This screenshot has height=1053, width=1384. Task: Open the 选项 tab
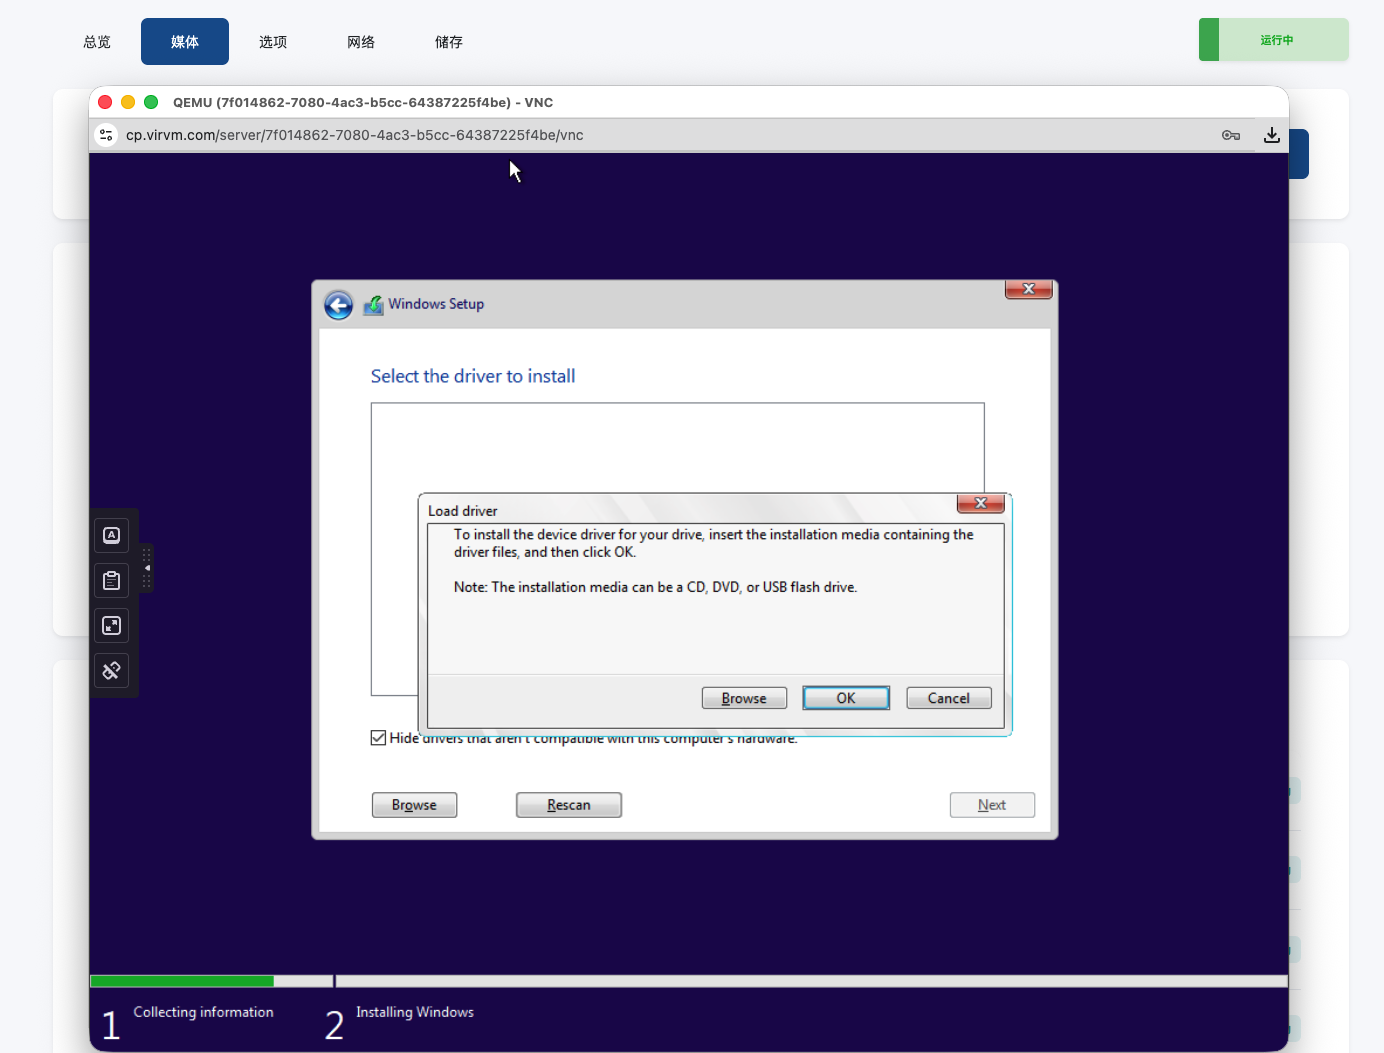(x=273, y=42)
